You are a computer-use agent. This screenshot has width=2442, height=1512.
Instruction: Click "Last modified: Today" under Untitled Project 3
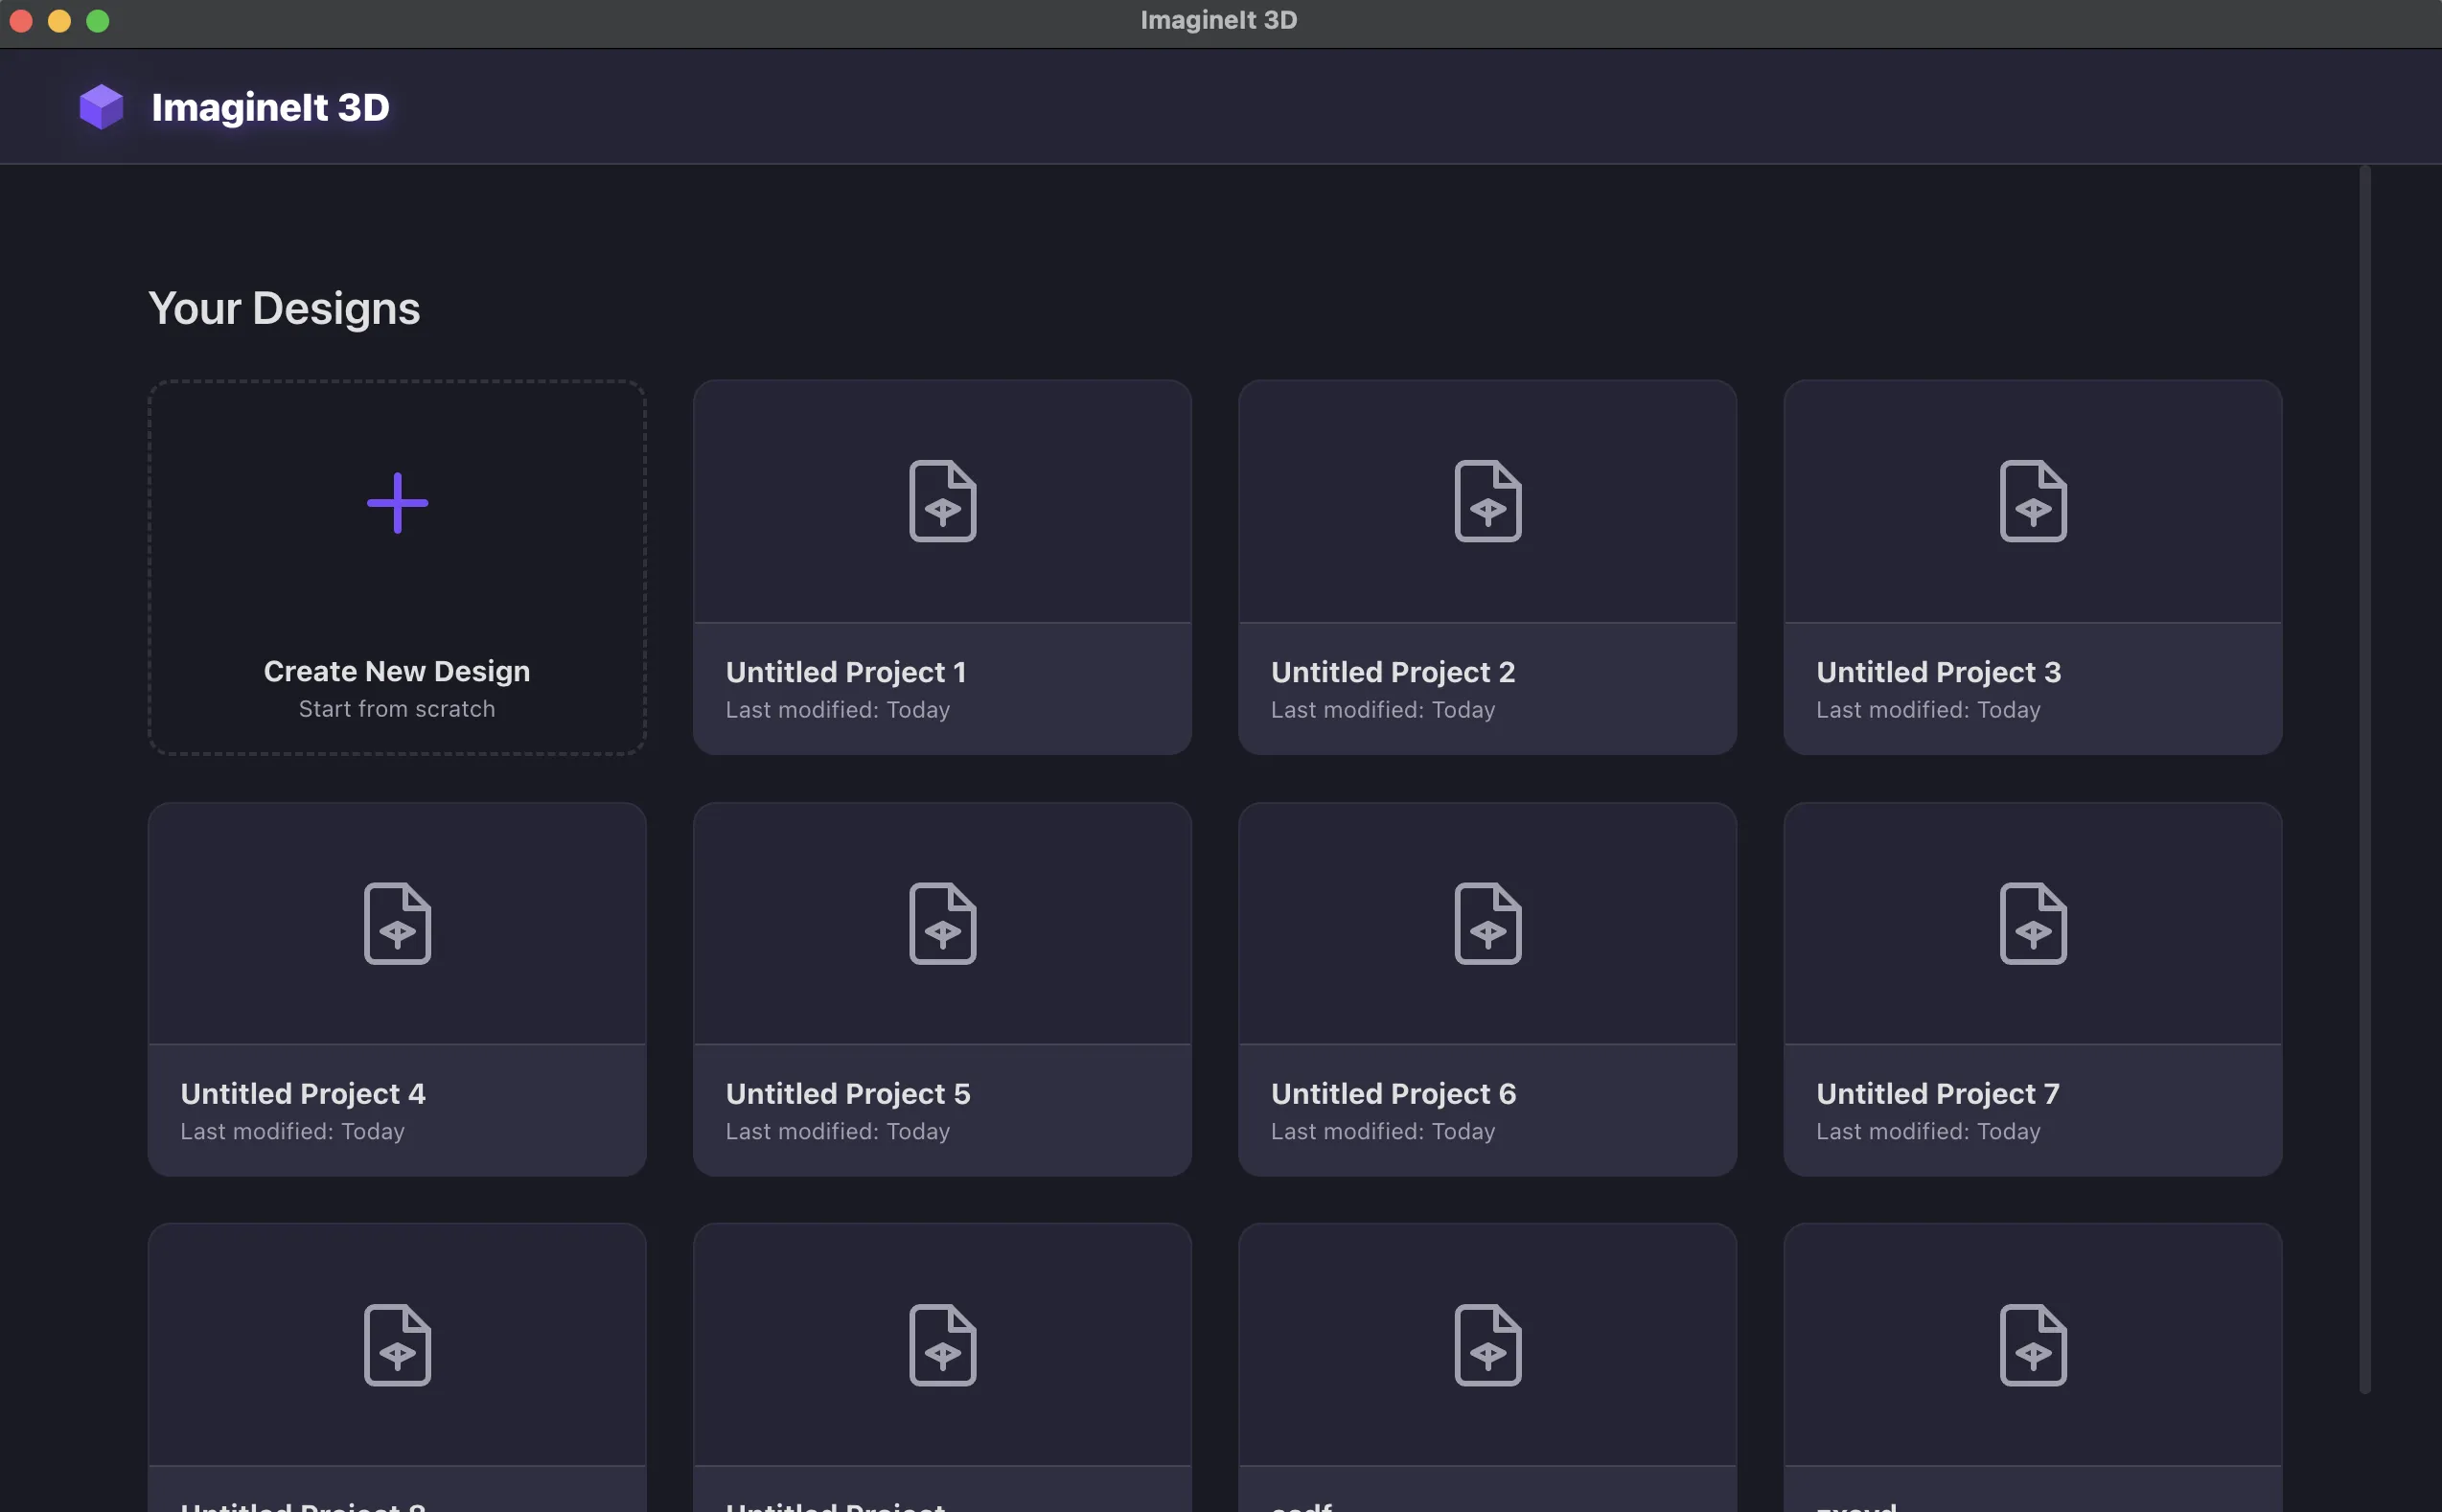click(1928, 710)
